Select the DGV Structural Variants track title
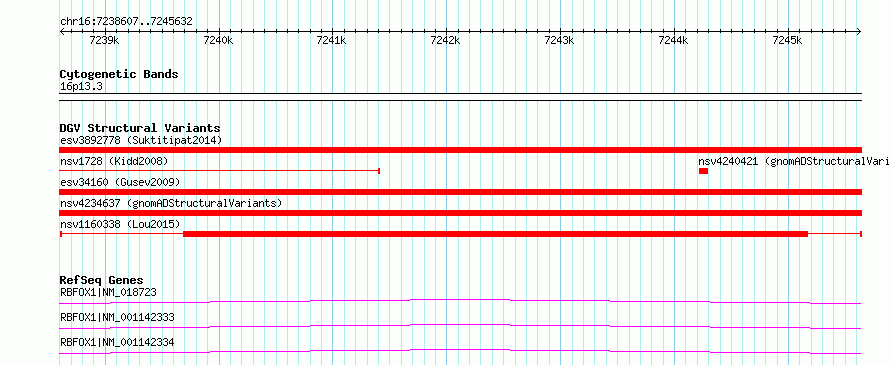 point(140,128)
